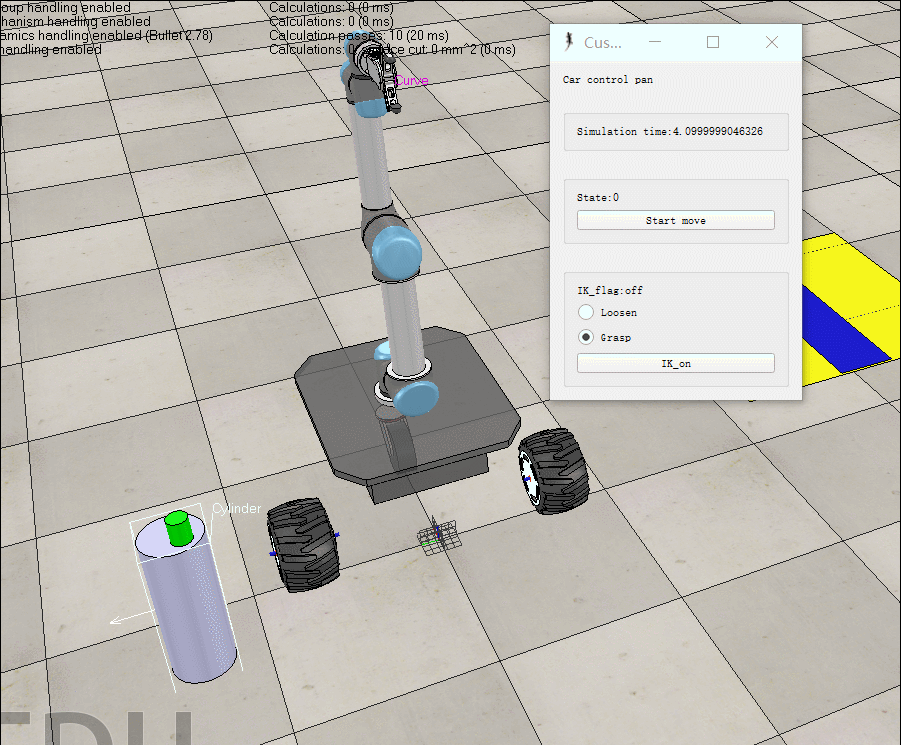901x745 pixels.
Task: Select the front left tire of the car
Action: click(303, 545)
